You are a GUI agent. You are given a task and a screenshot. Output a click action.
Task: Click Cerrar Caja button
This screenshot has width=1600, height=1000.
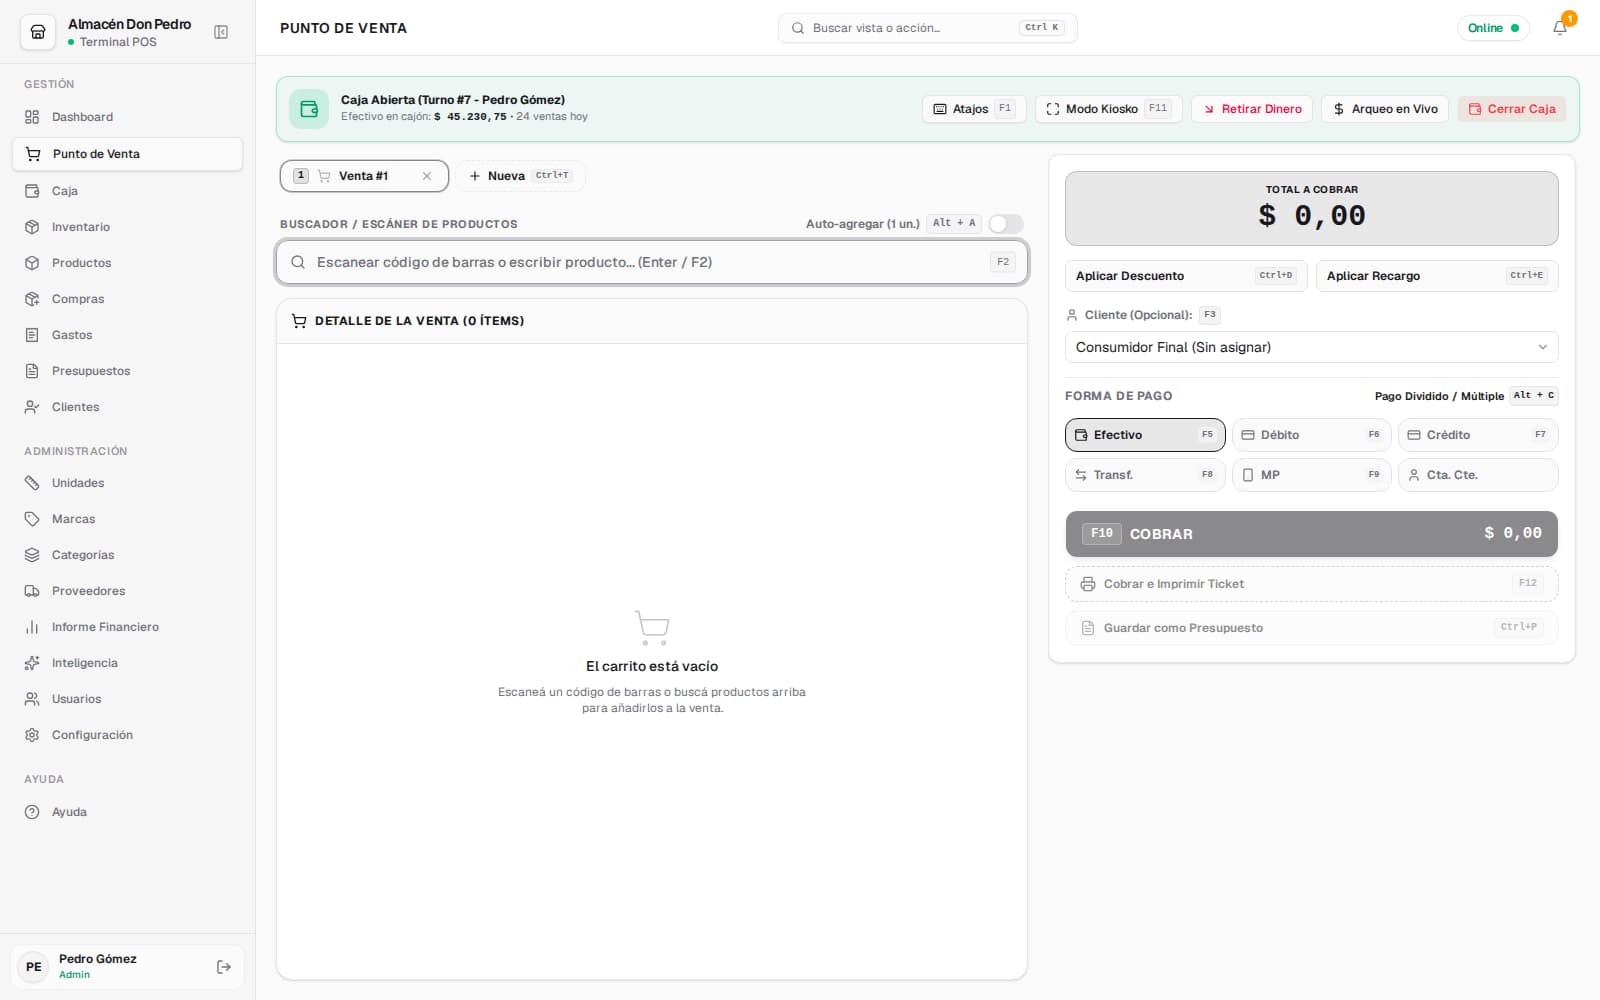(1511, 109)
